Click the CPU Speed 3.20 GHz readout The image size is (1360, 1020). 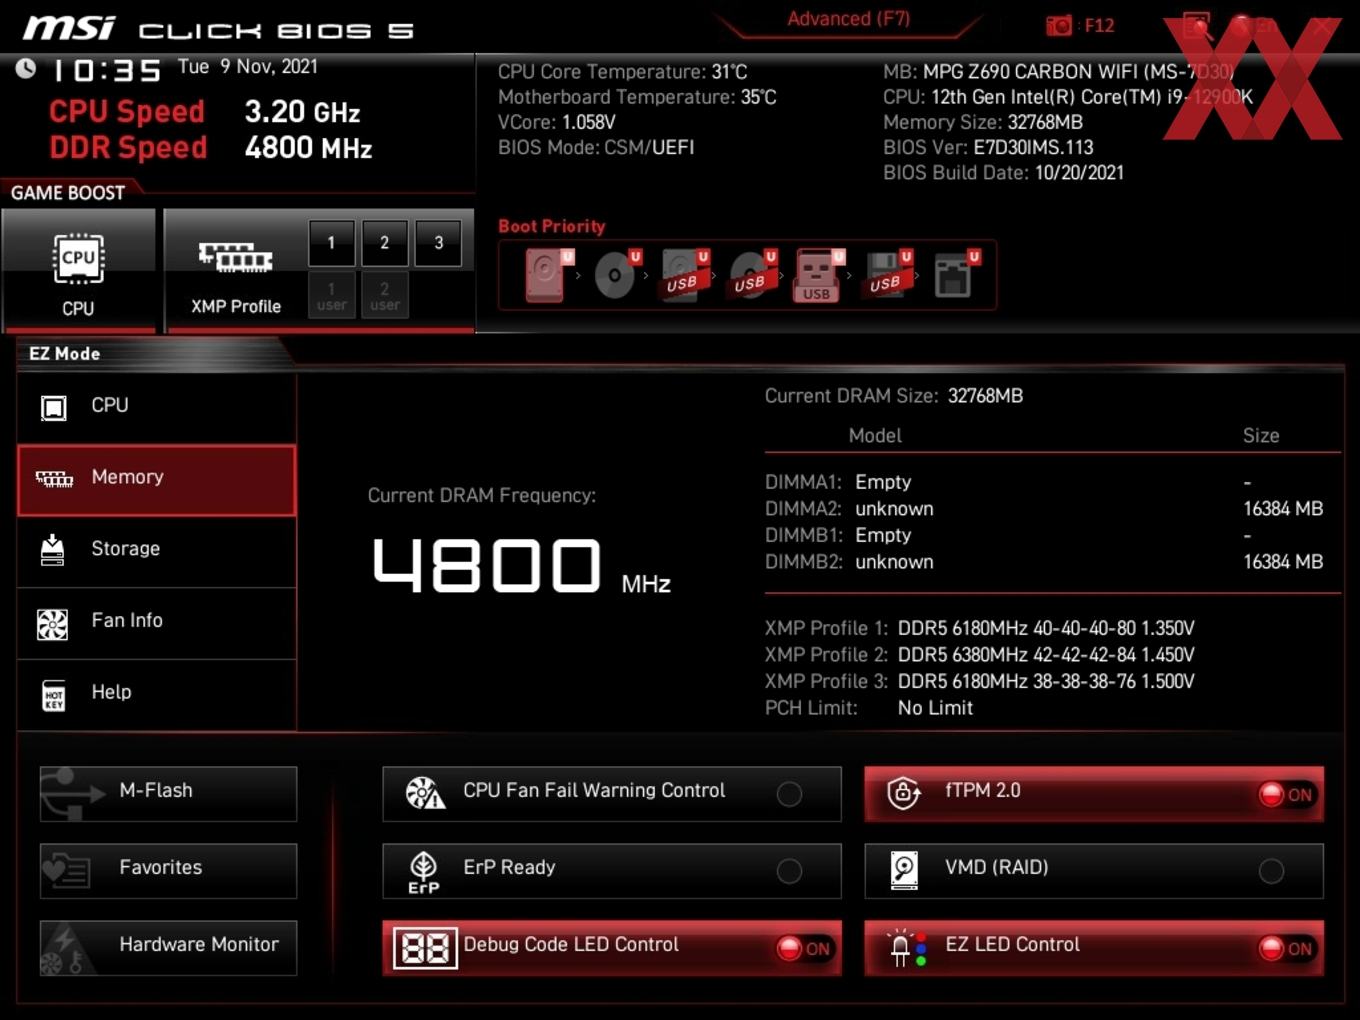pyautogui.click(x=204, y=111)
